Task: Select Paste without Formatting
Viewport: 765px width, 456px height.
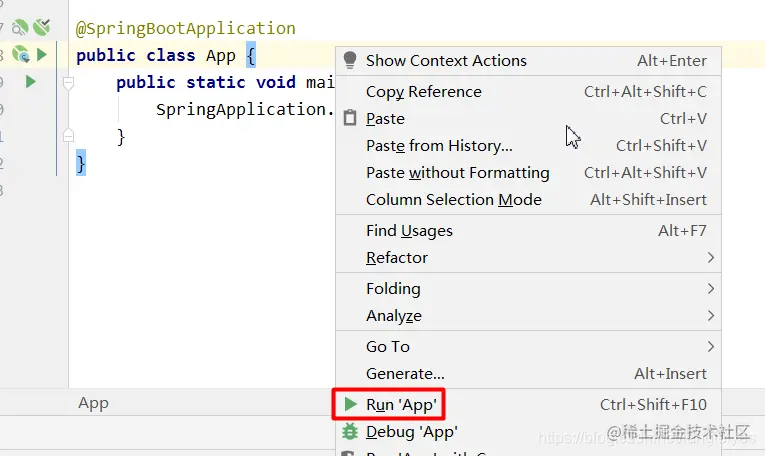Action: pyautogui.click(x=528, y=173)
